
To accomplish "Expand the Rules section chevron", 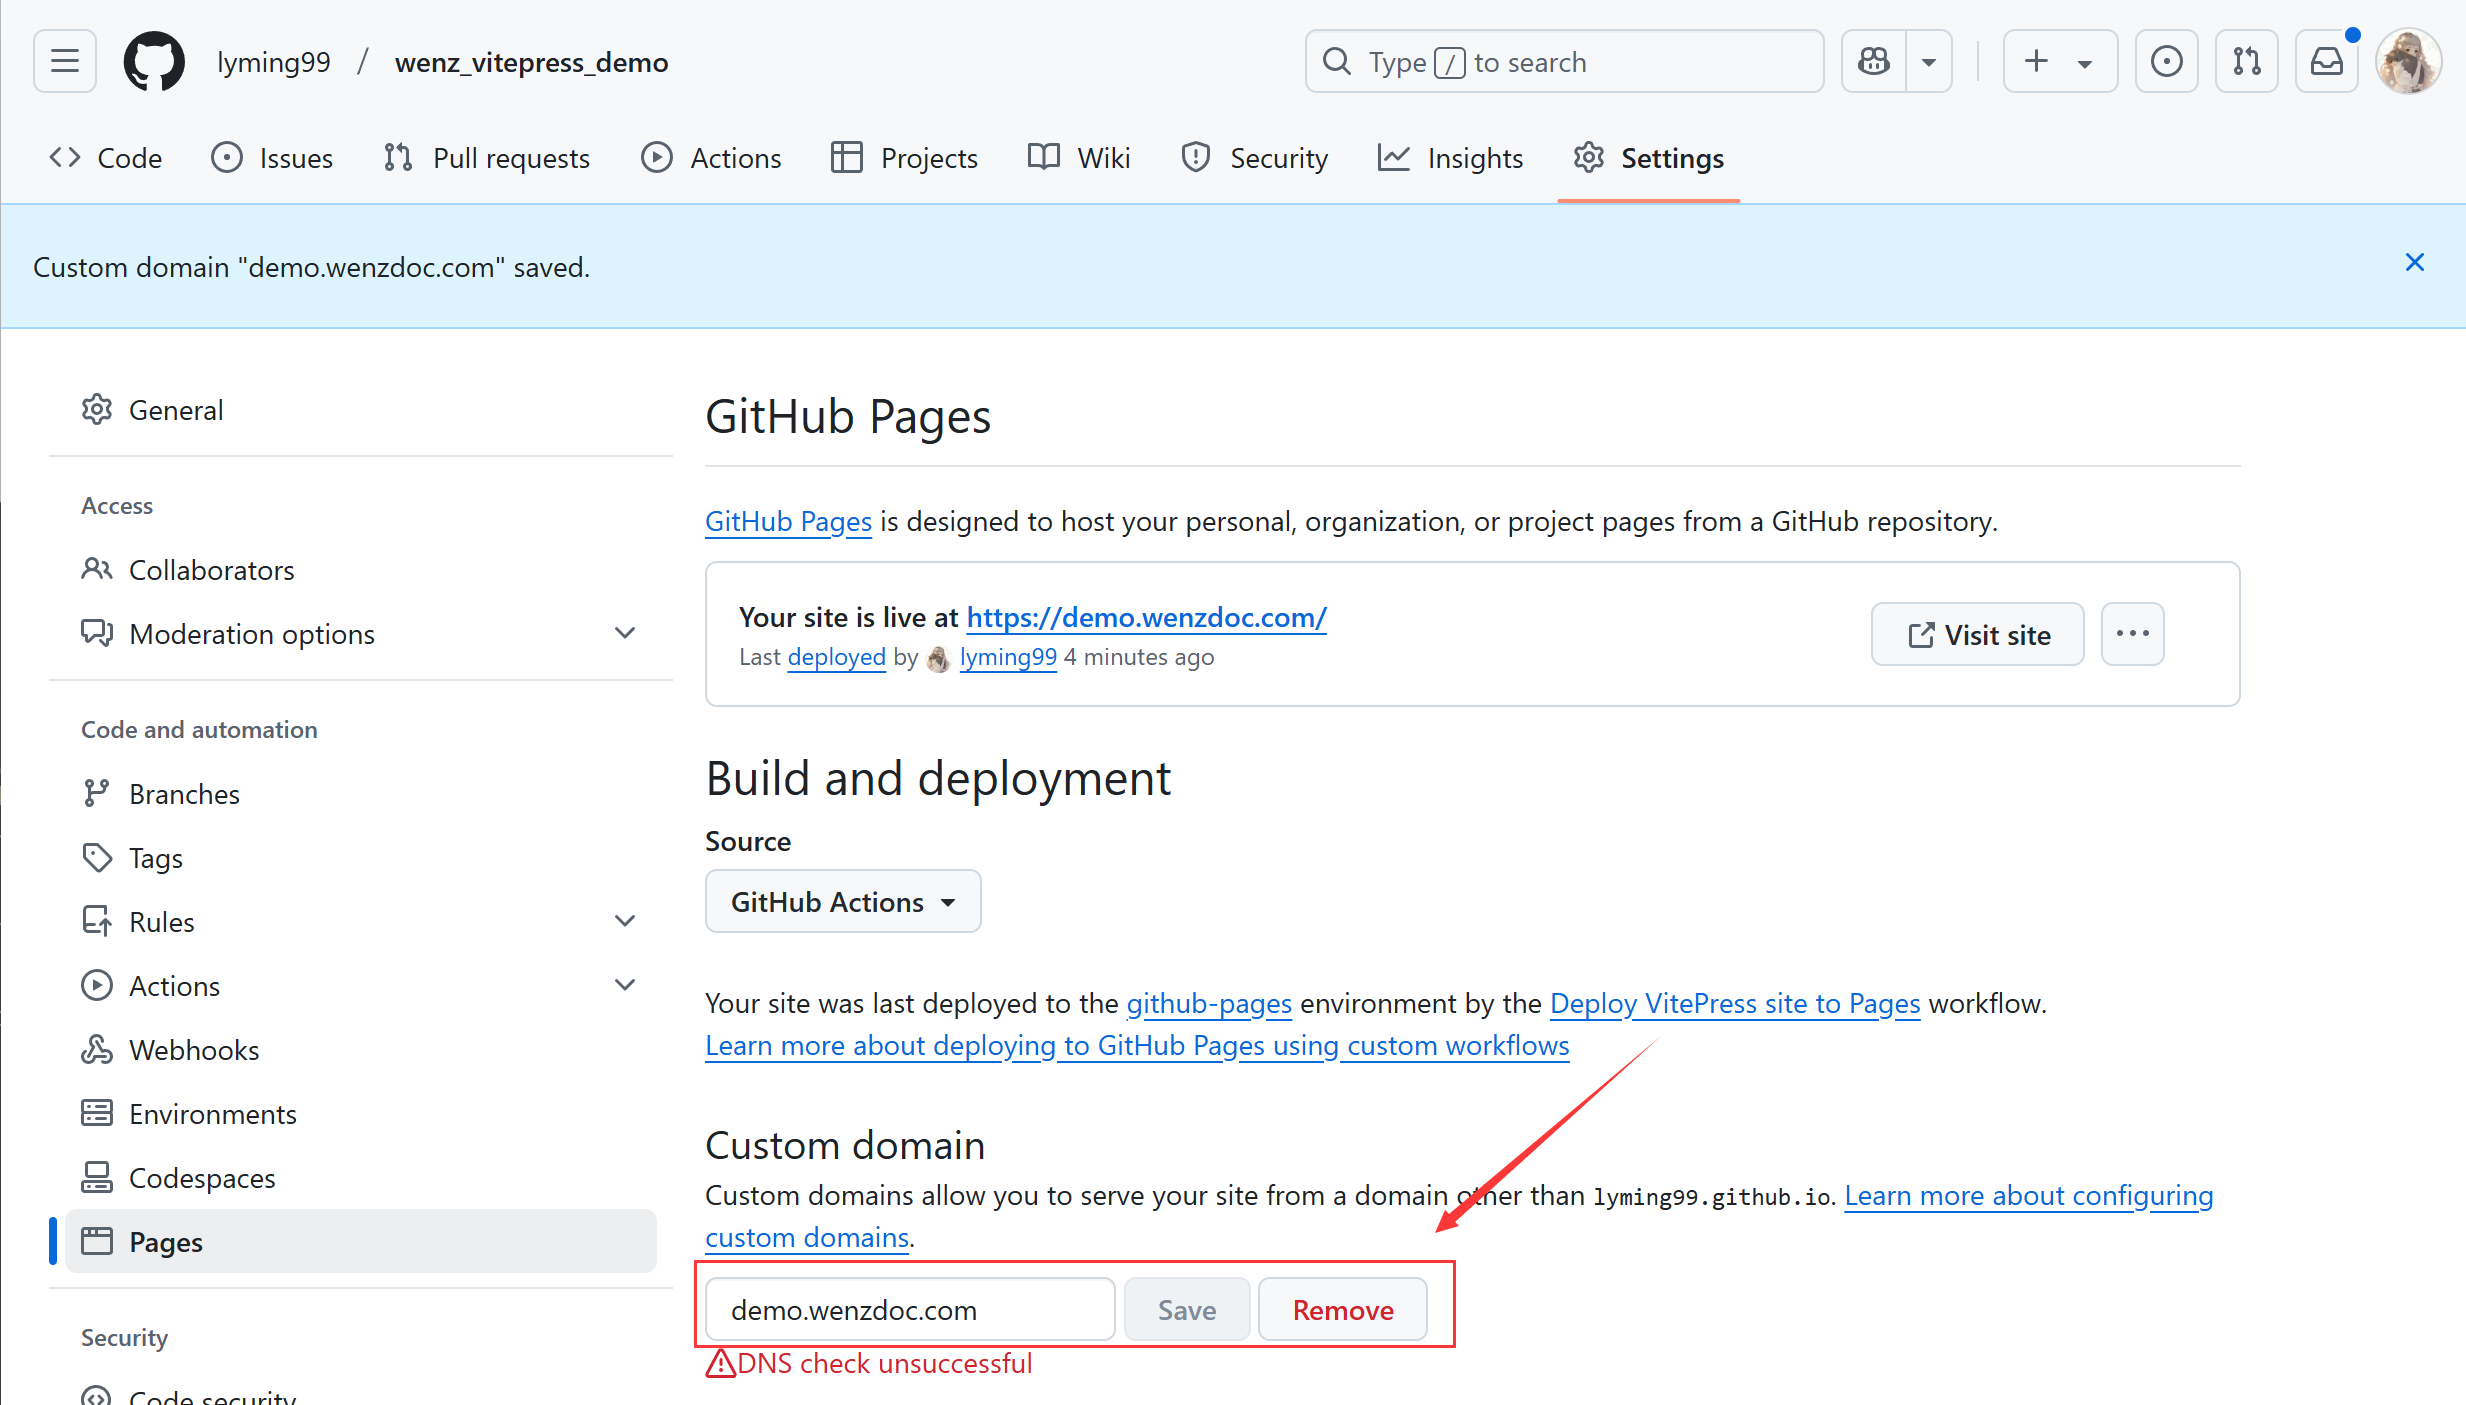I will 625,921.
